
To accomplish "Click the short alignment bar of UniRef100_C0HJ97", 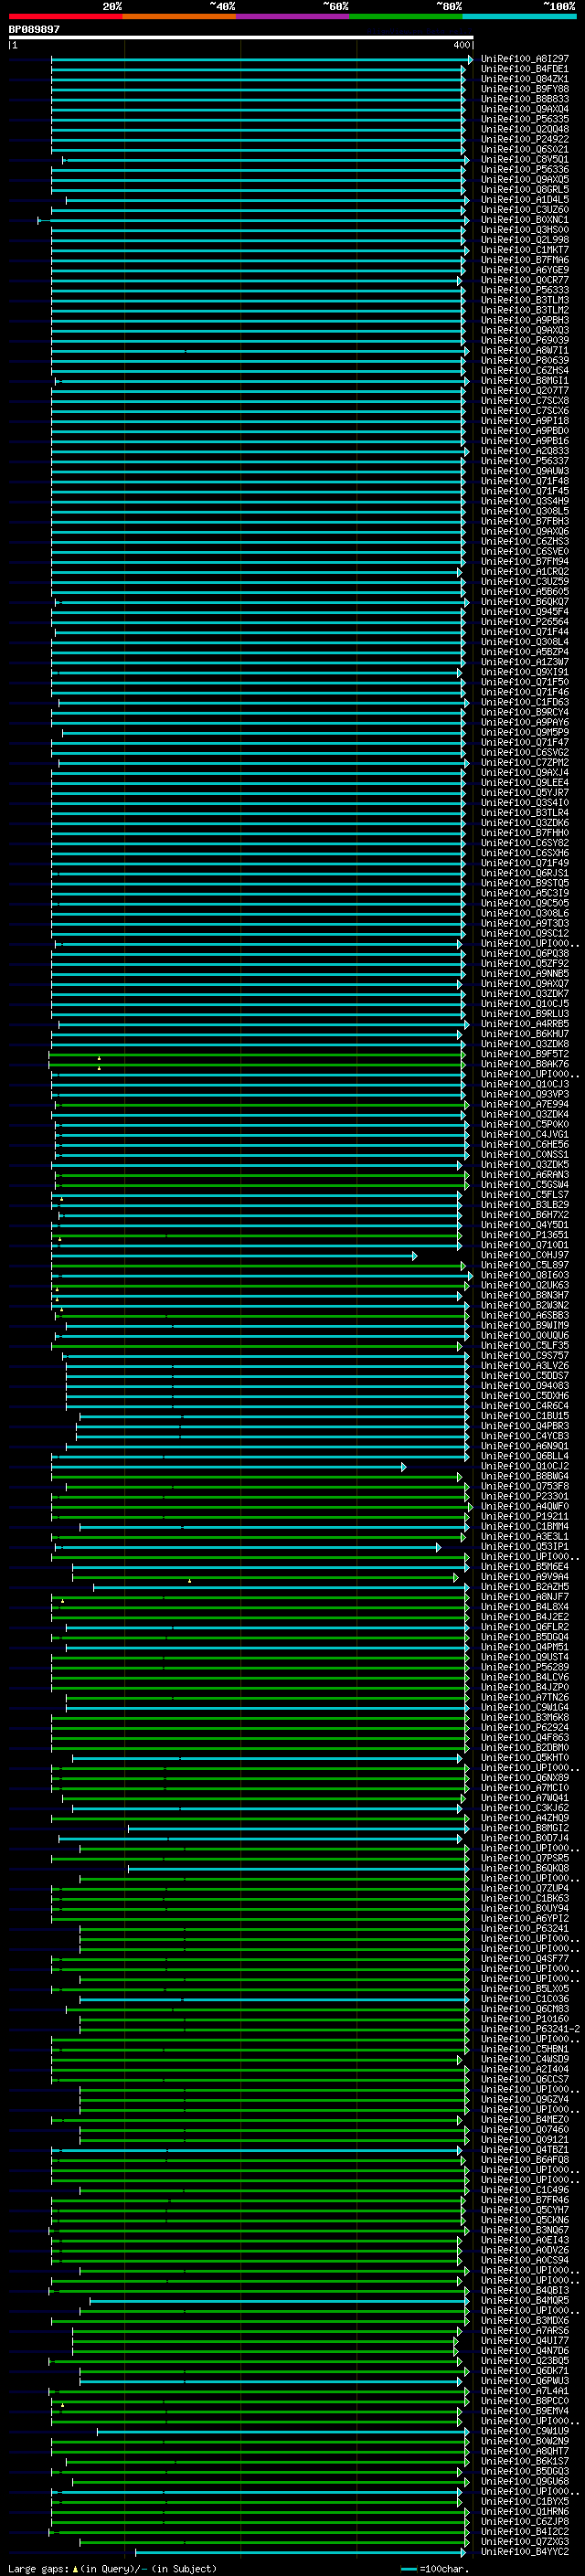I will pyautogui.click(x=234, y=1255).
